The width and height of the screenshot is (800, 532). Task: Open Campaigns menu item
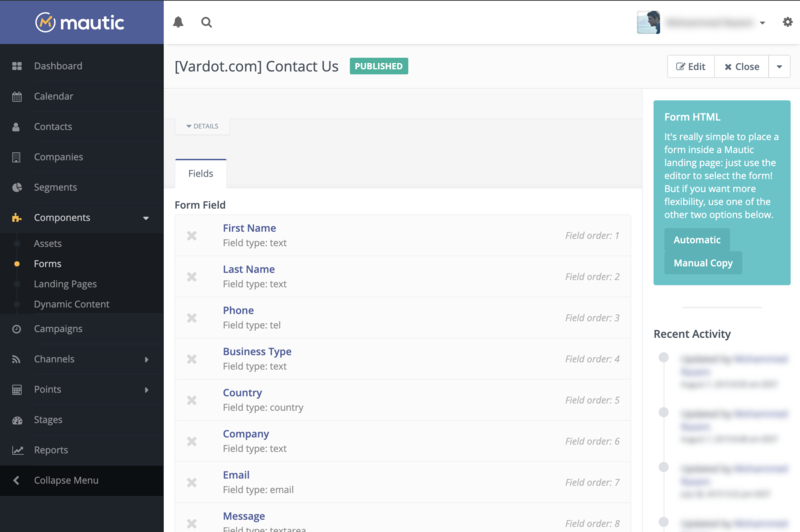(58, 329)
